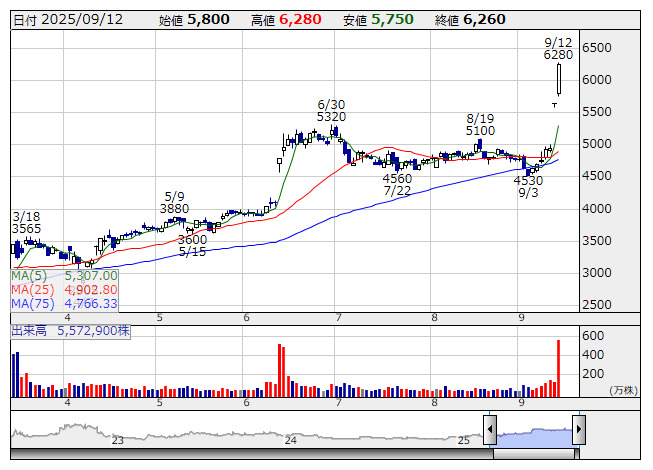Click year 25 marker in overview timeline
This screenshot has height=470, width=653.
coord(463,440)
